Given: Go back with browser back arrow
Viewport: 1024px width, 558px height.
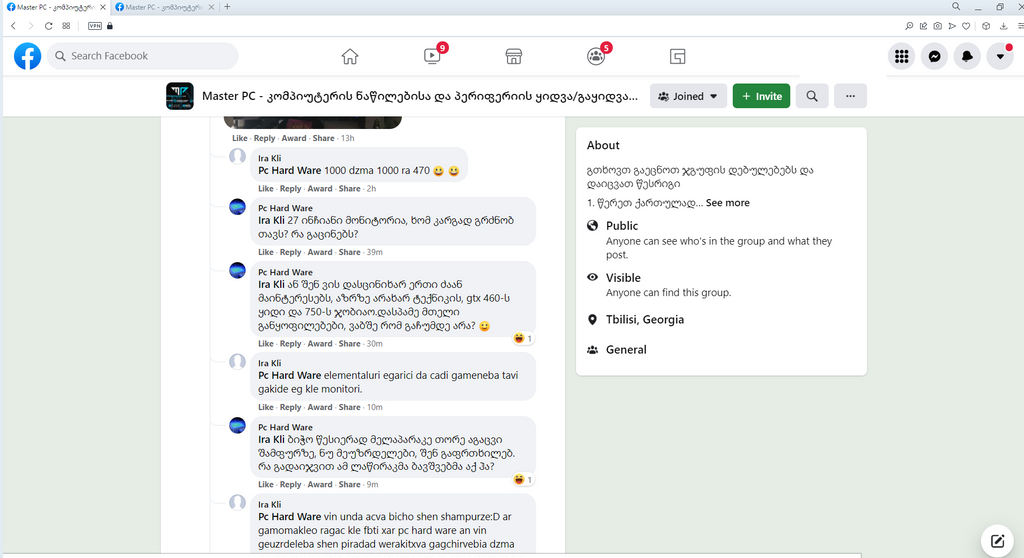Looking at the screenshot, I should click(13, 26).
